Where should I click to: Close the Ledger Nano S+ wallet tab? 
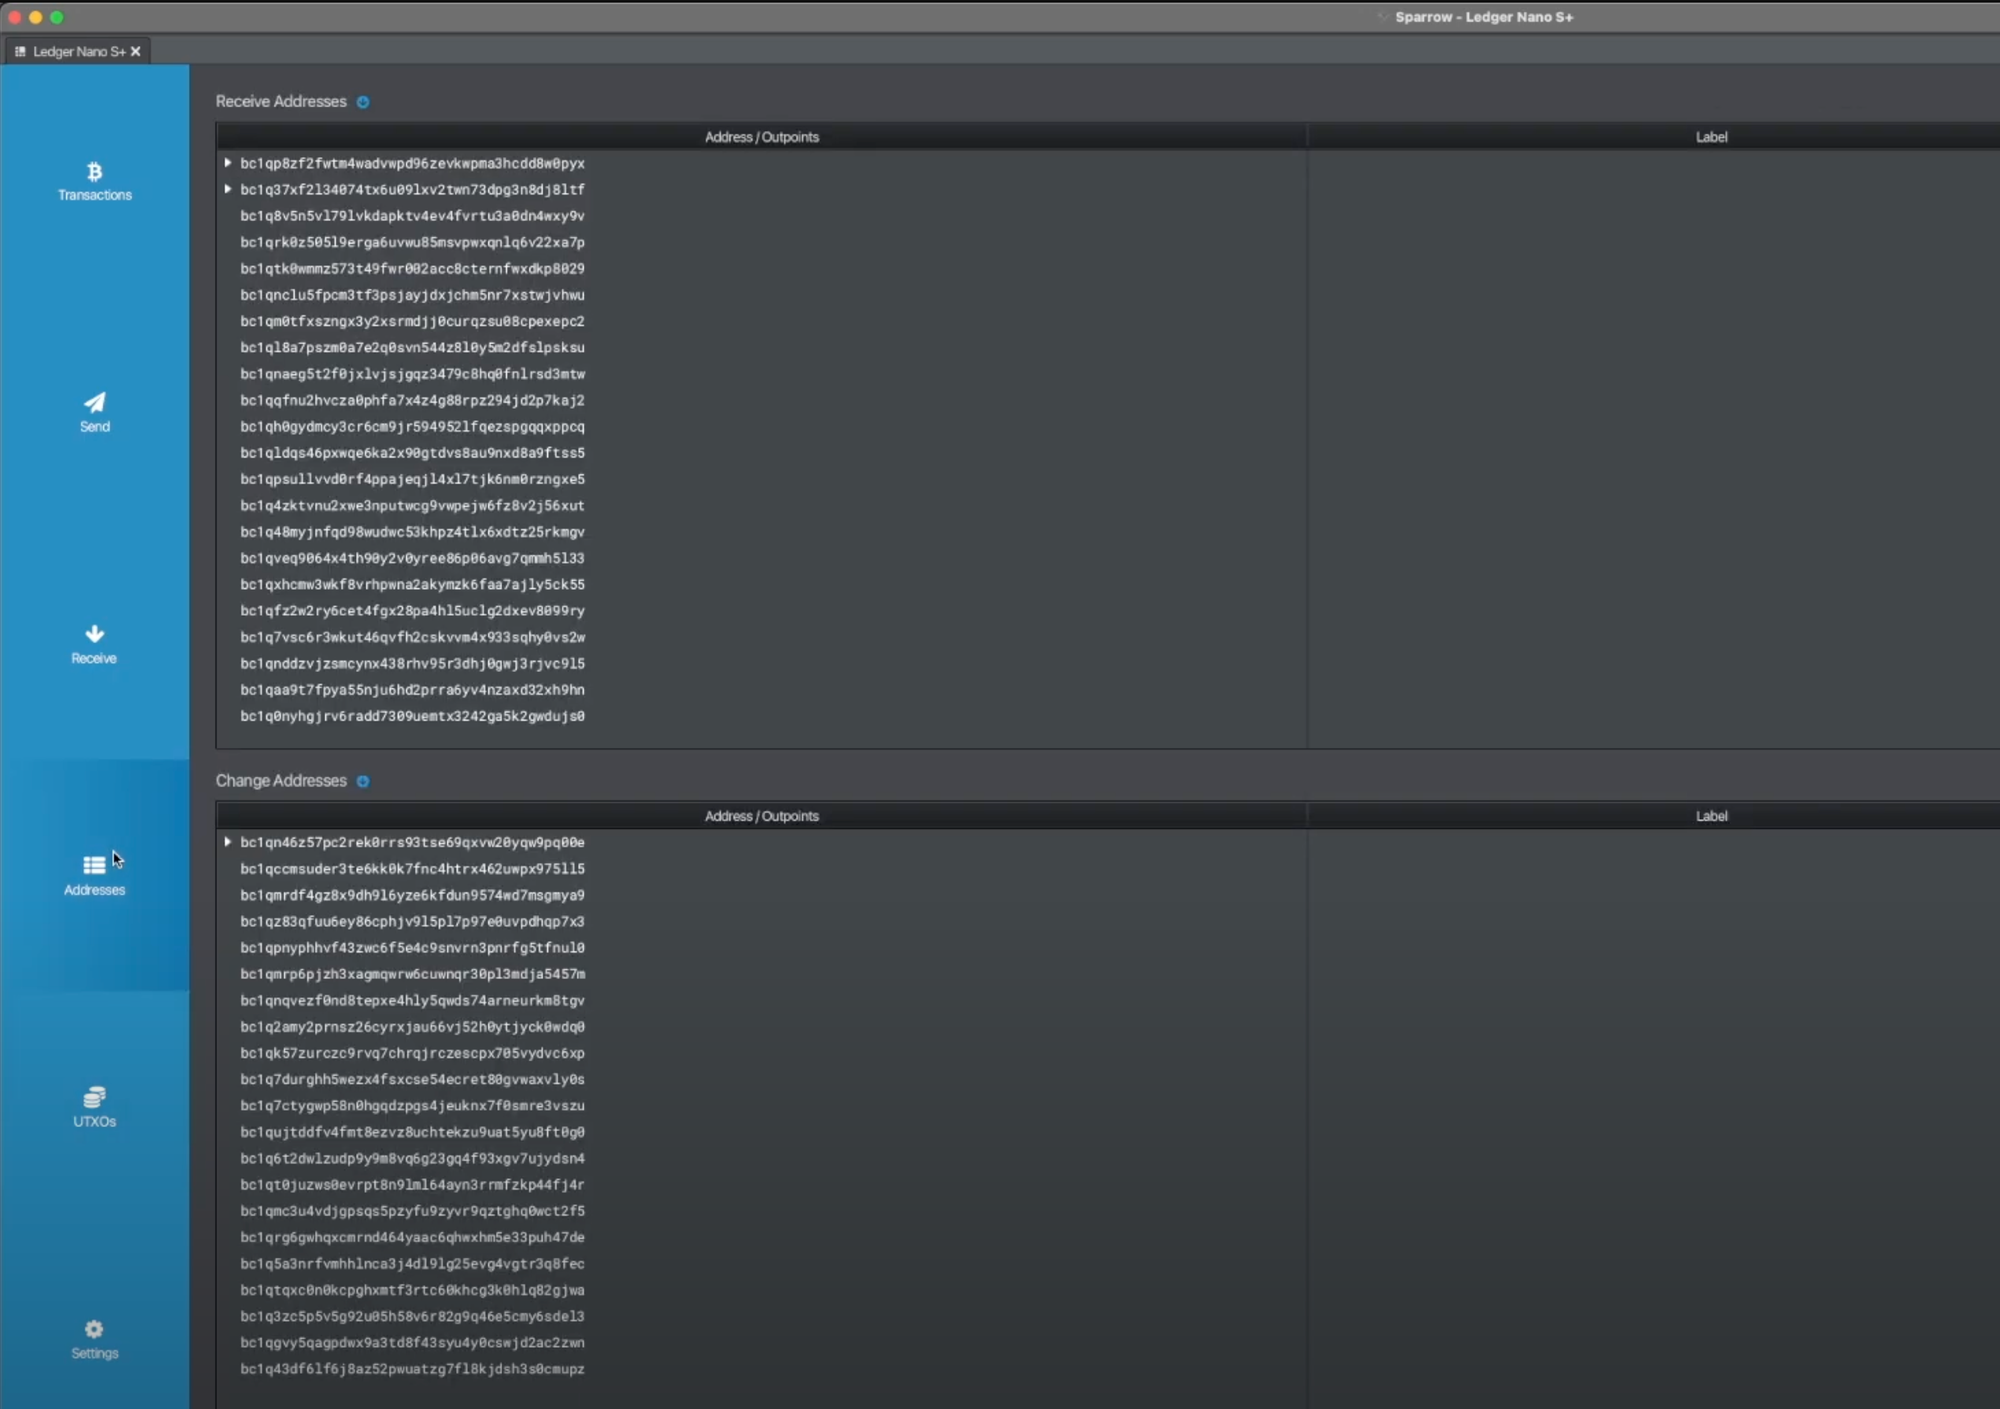[x=136, y=51]
